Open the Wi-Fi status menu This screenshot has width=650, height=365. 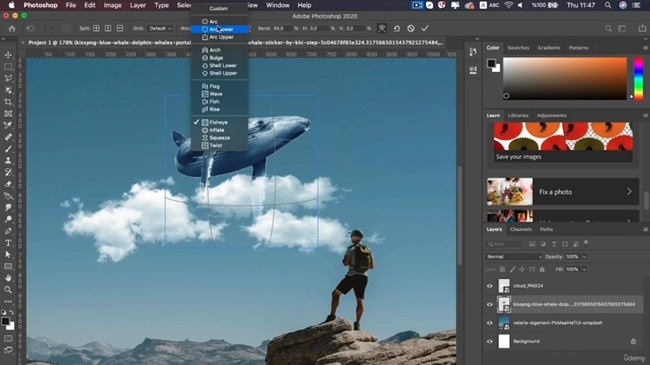pos(508,5)
